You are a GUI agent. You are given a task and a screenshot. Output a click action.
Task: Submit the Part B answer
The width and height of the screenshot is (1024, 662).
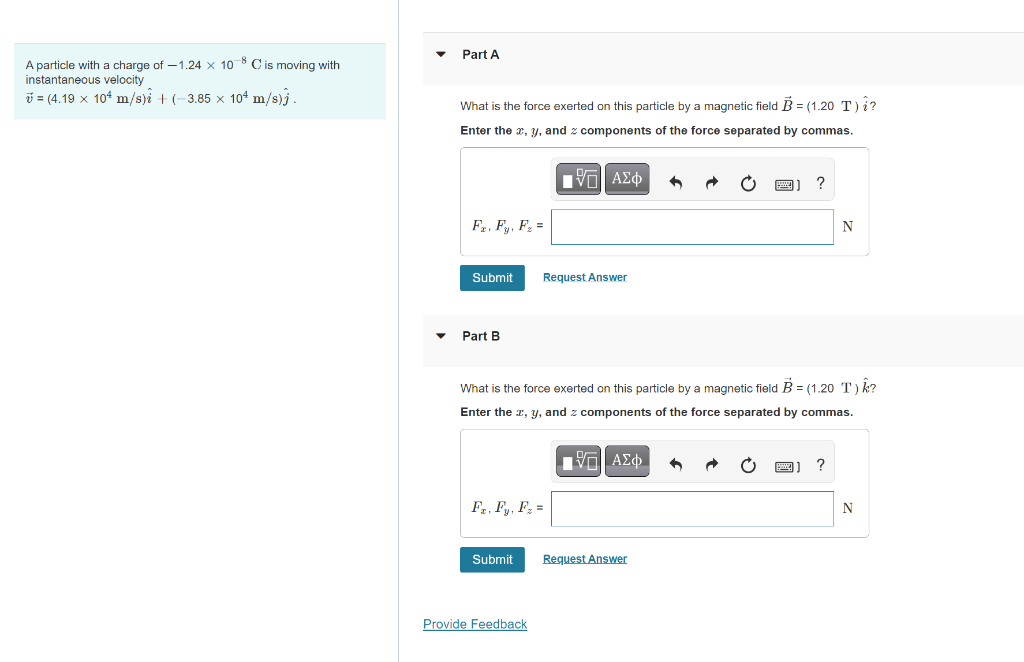tap(492, 559)
